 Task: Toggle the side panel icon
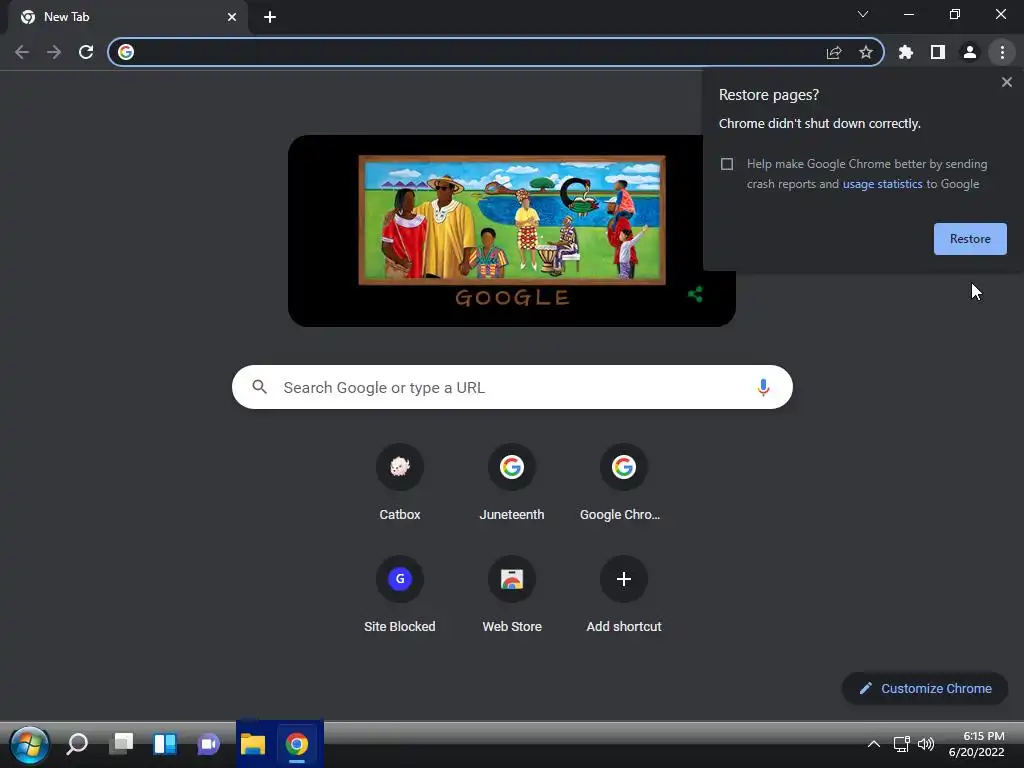(x=938, y=52)
